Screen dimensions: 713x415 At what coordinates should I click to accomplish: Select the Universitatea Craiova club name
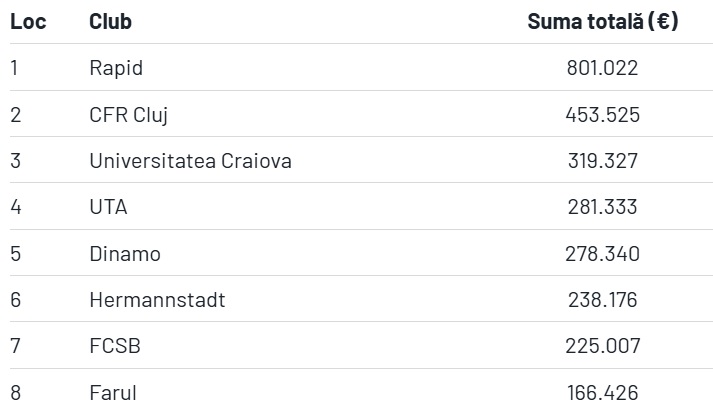coord(191,161)
